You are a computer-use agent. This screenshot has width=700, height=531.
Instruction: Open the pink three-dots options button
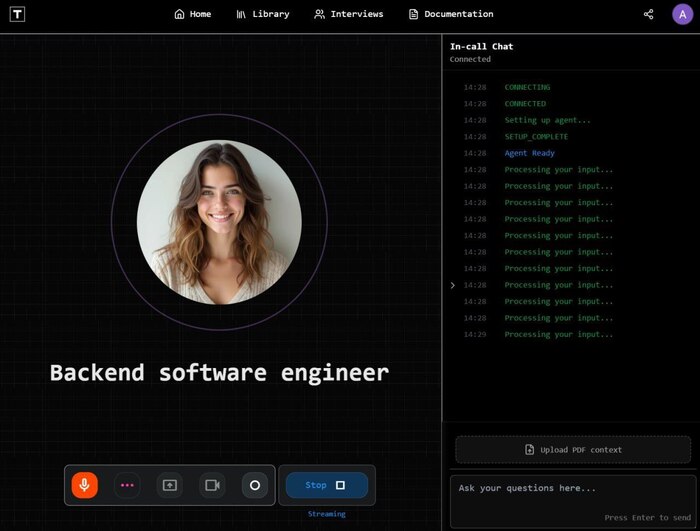click(x=127, y=485)
